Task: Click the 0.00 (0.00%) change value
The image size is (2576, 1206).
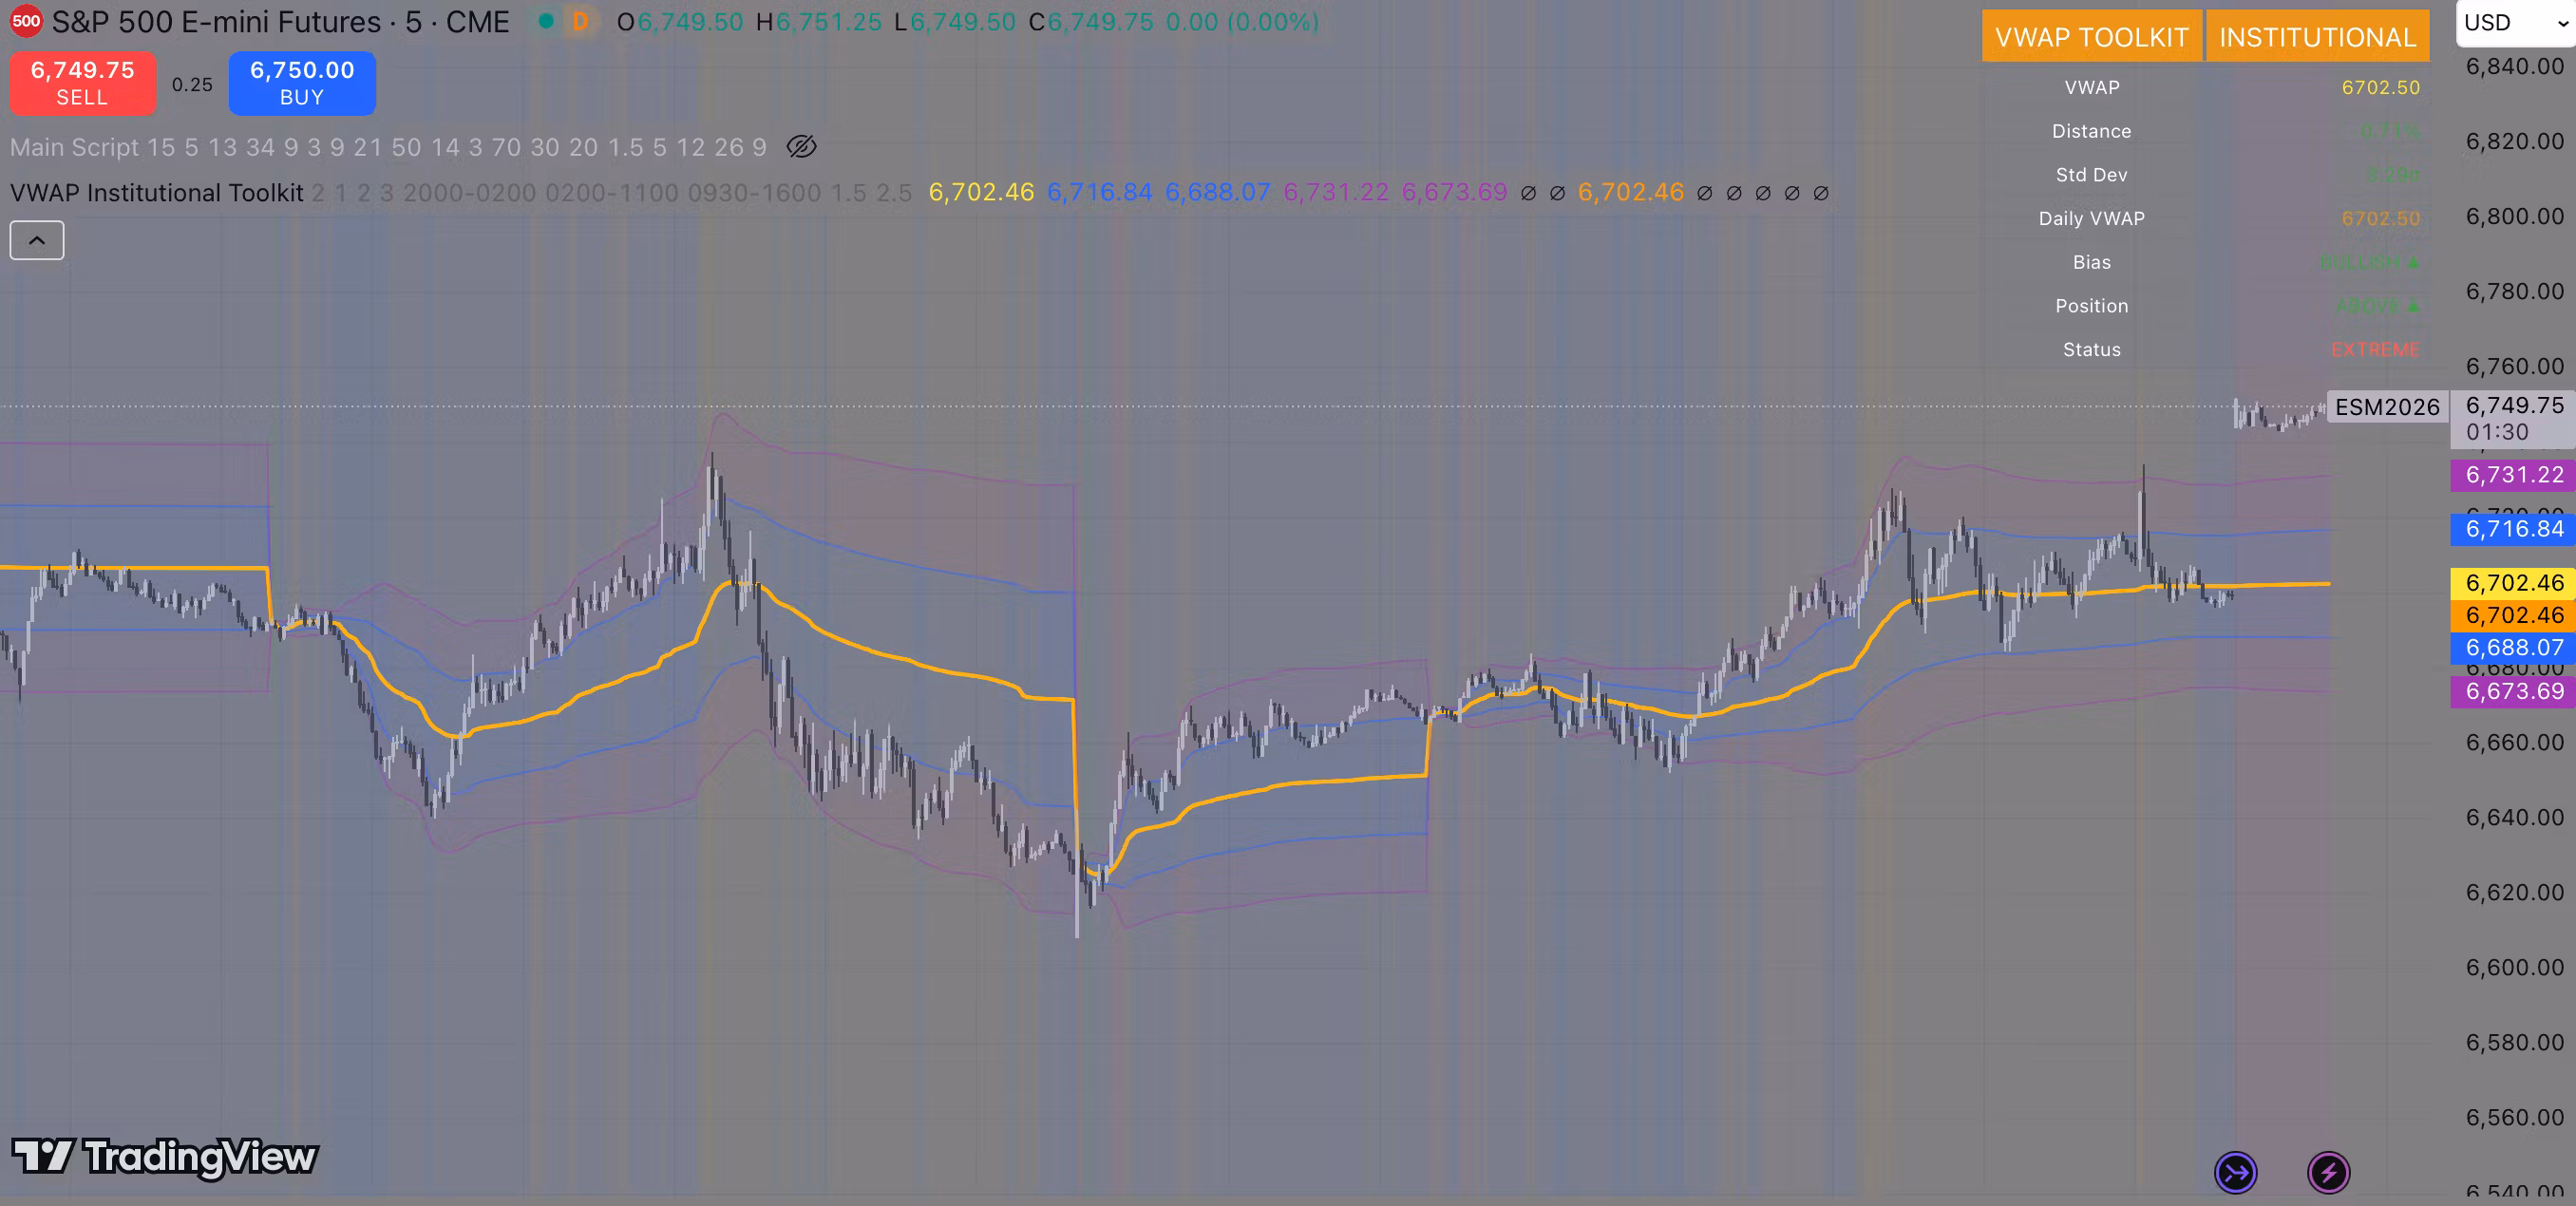Action: click(x=1242, y=22)
